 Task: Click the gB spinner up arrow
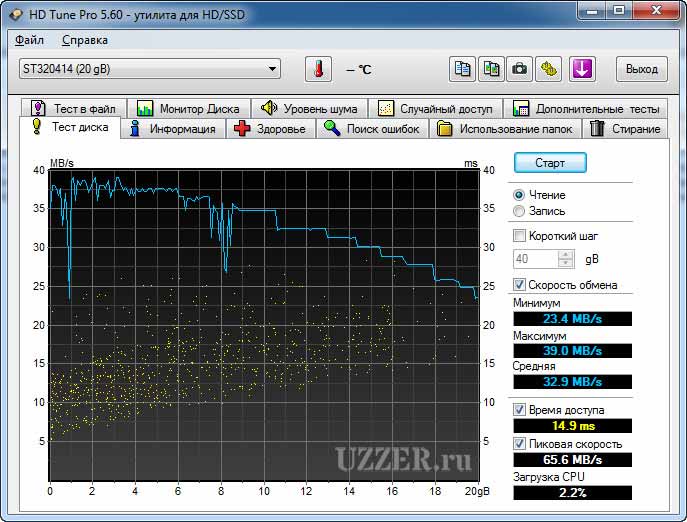(x=566, y=254)
